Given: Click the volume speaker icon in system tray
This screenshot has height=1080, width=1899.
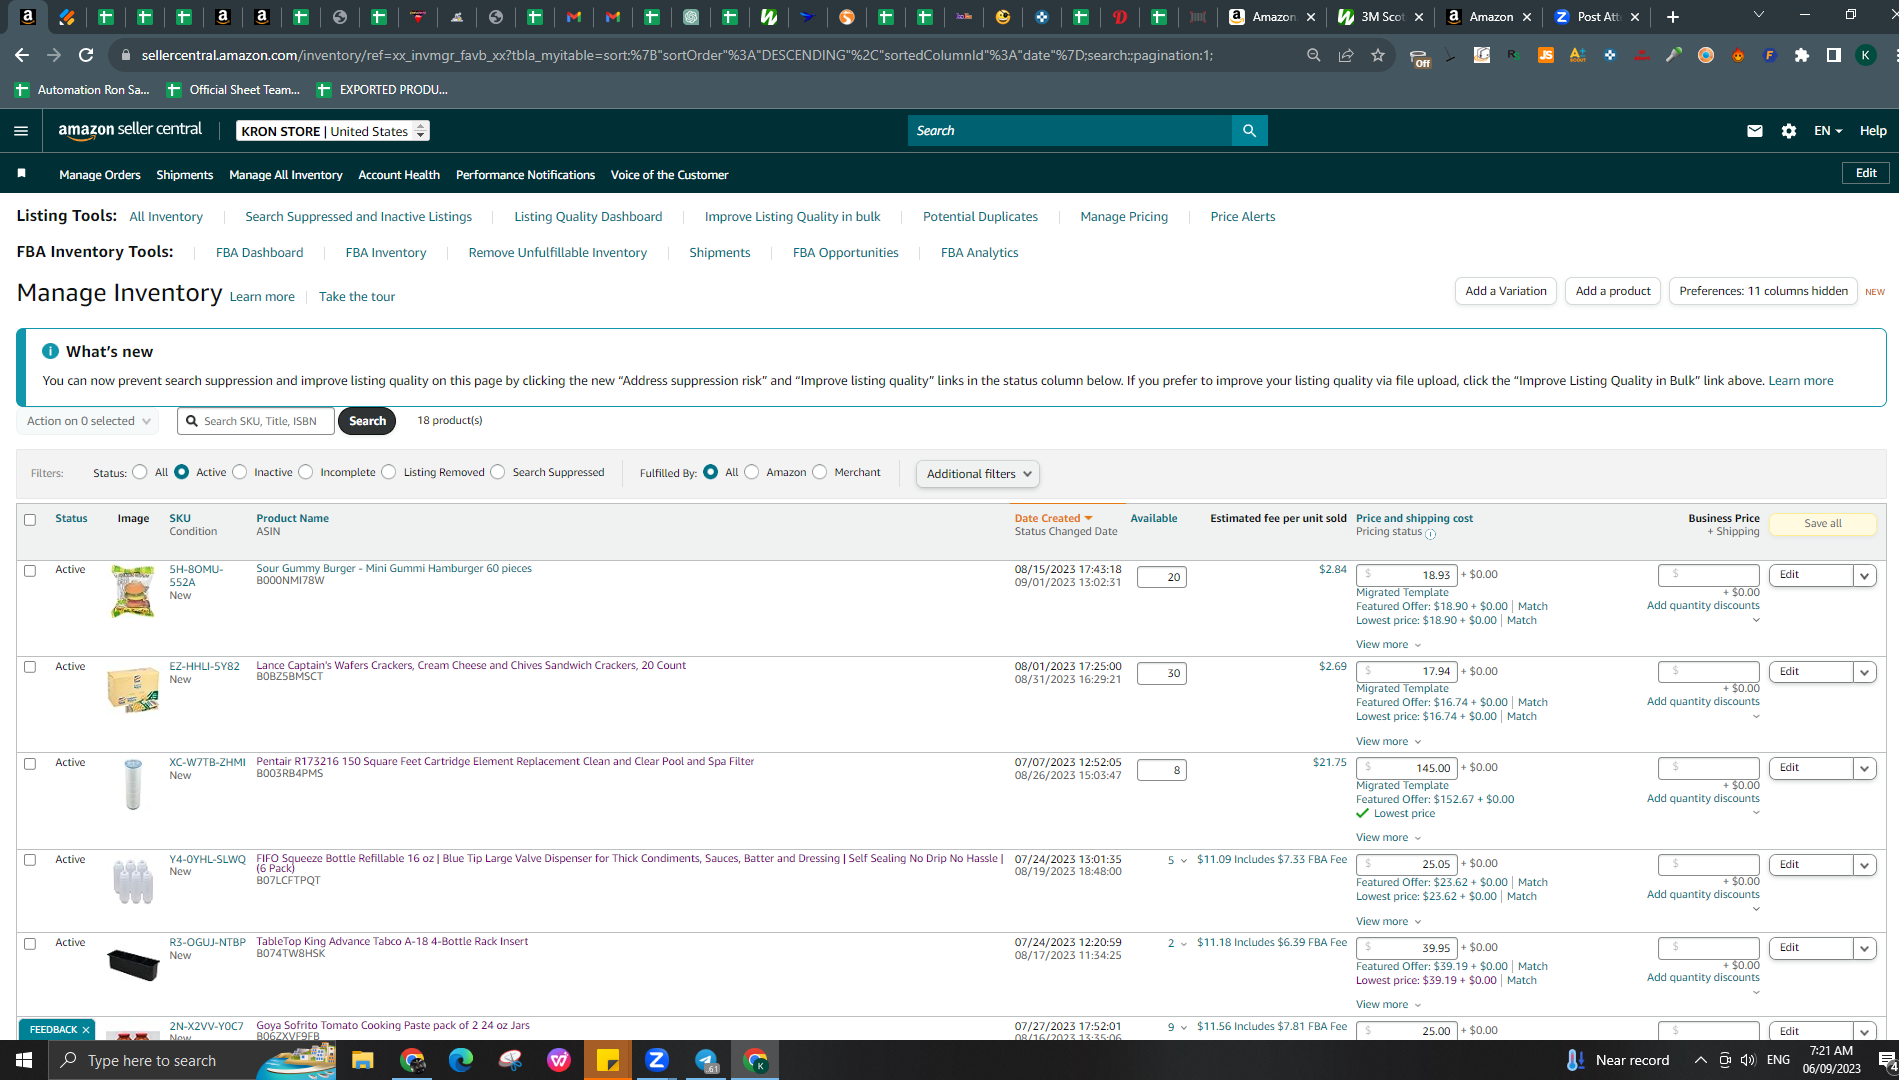Looking at the screenshot, I should click(x=1748, y=1060).
